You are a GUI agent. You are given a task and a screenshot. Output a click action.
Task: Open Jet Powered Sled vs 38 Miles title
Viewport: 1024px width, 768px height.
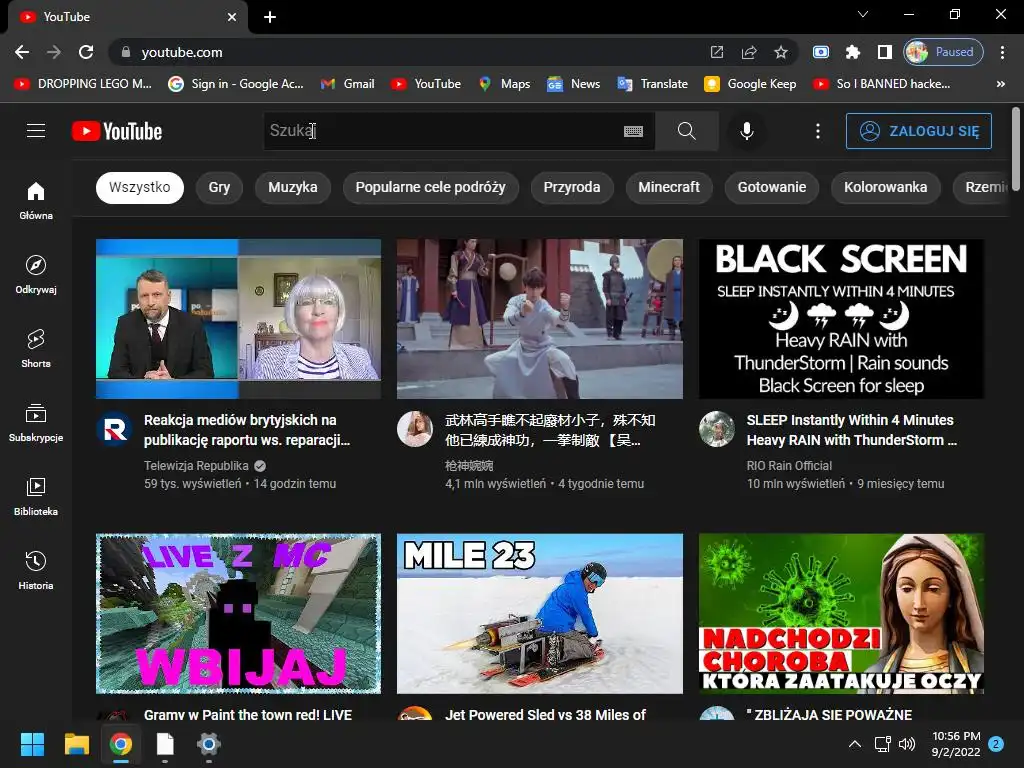(545, 715)
